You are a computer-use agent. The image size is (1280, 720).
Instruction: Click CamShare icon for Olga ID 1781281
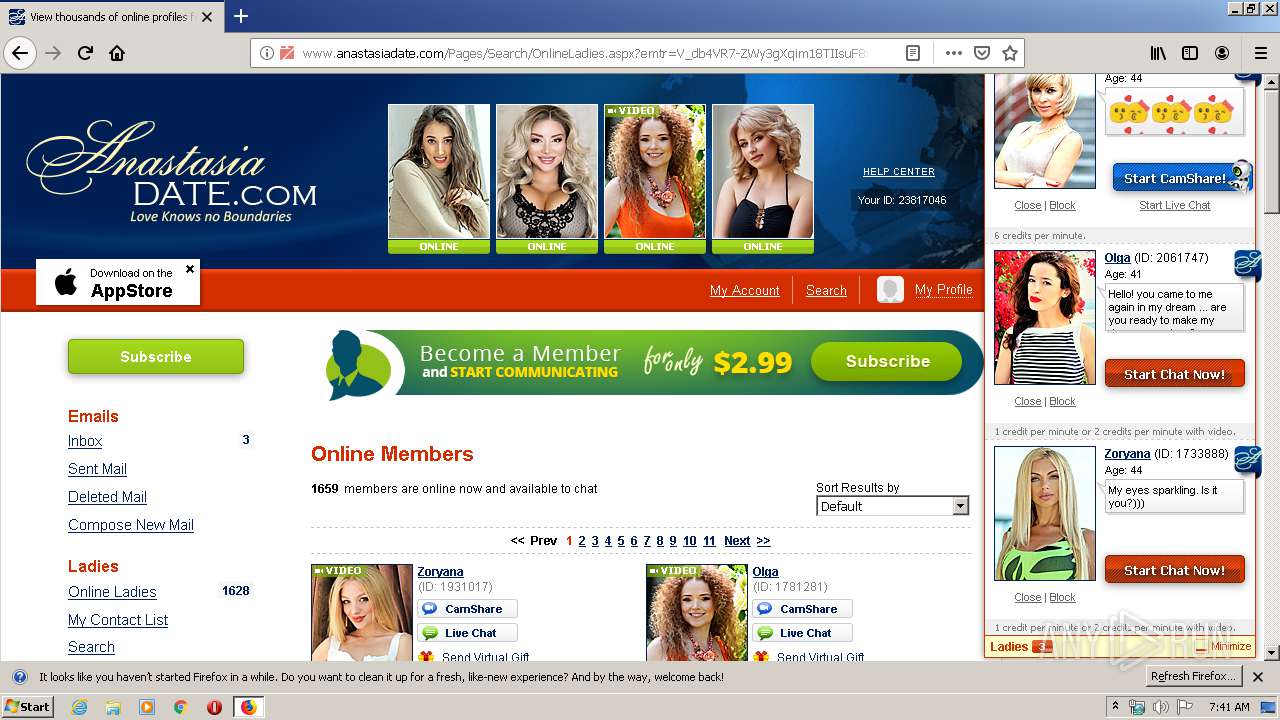[765, 609]
